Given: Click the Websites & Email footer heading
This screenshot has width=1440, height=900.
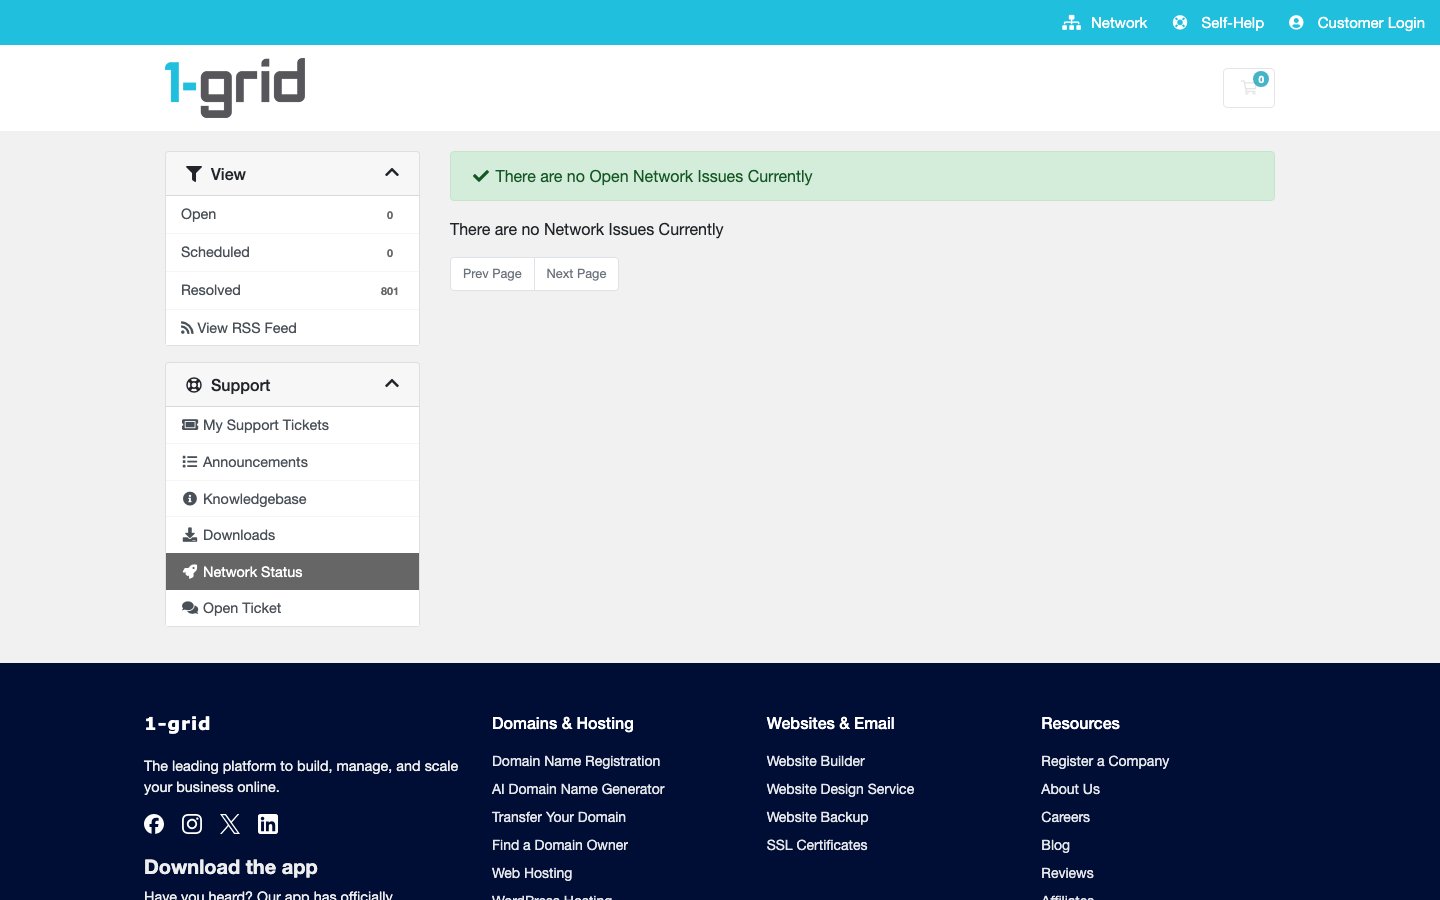Looking at the screenshot, I should tap(830, 724).
